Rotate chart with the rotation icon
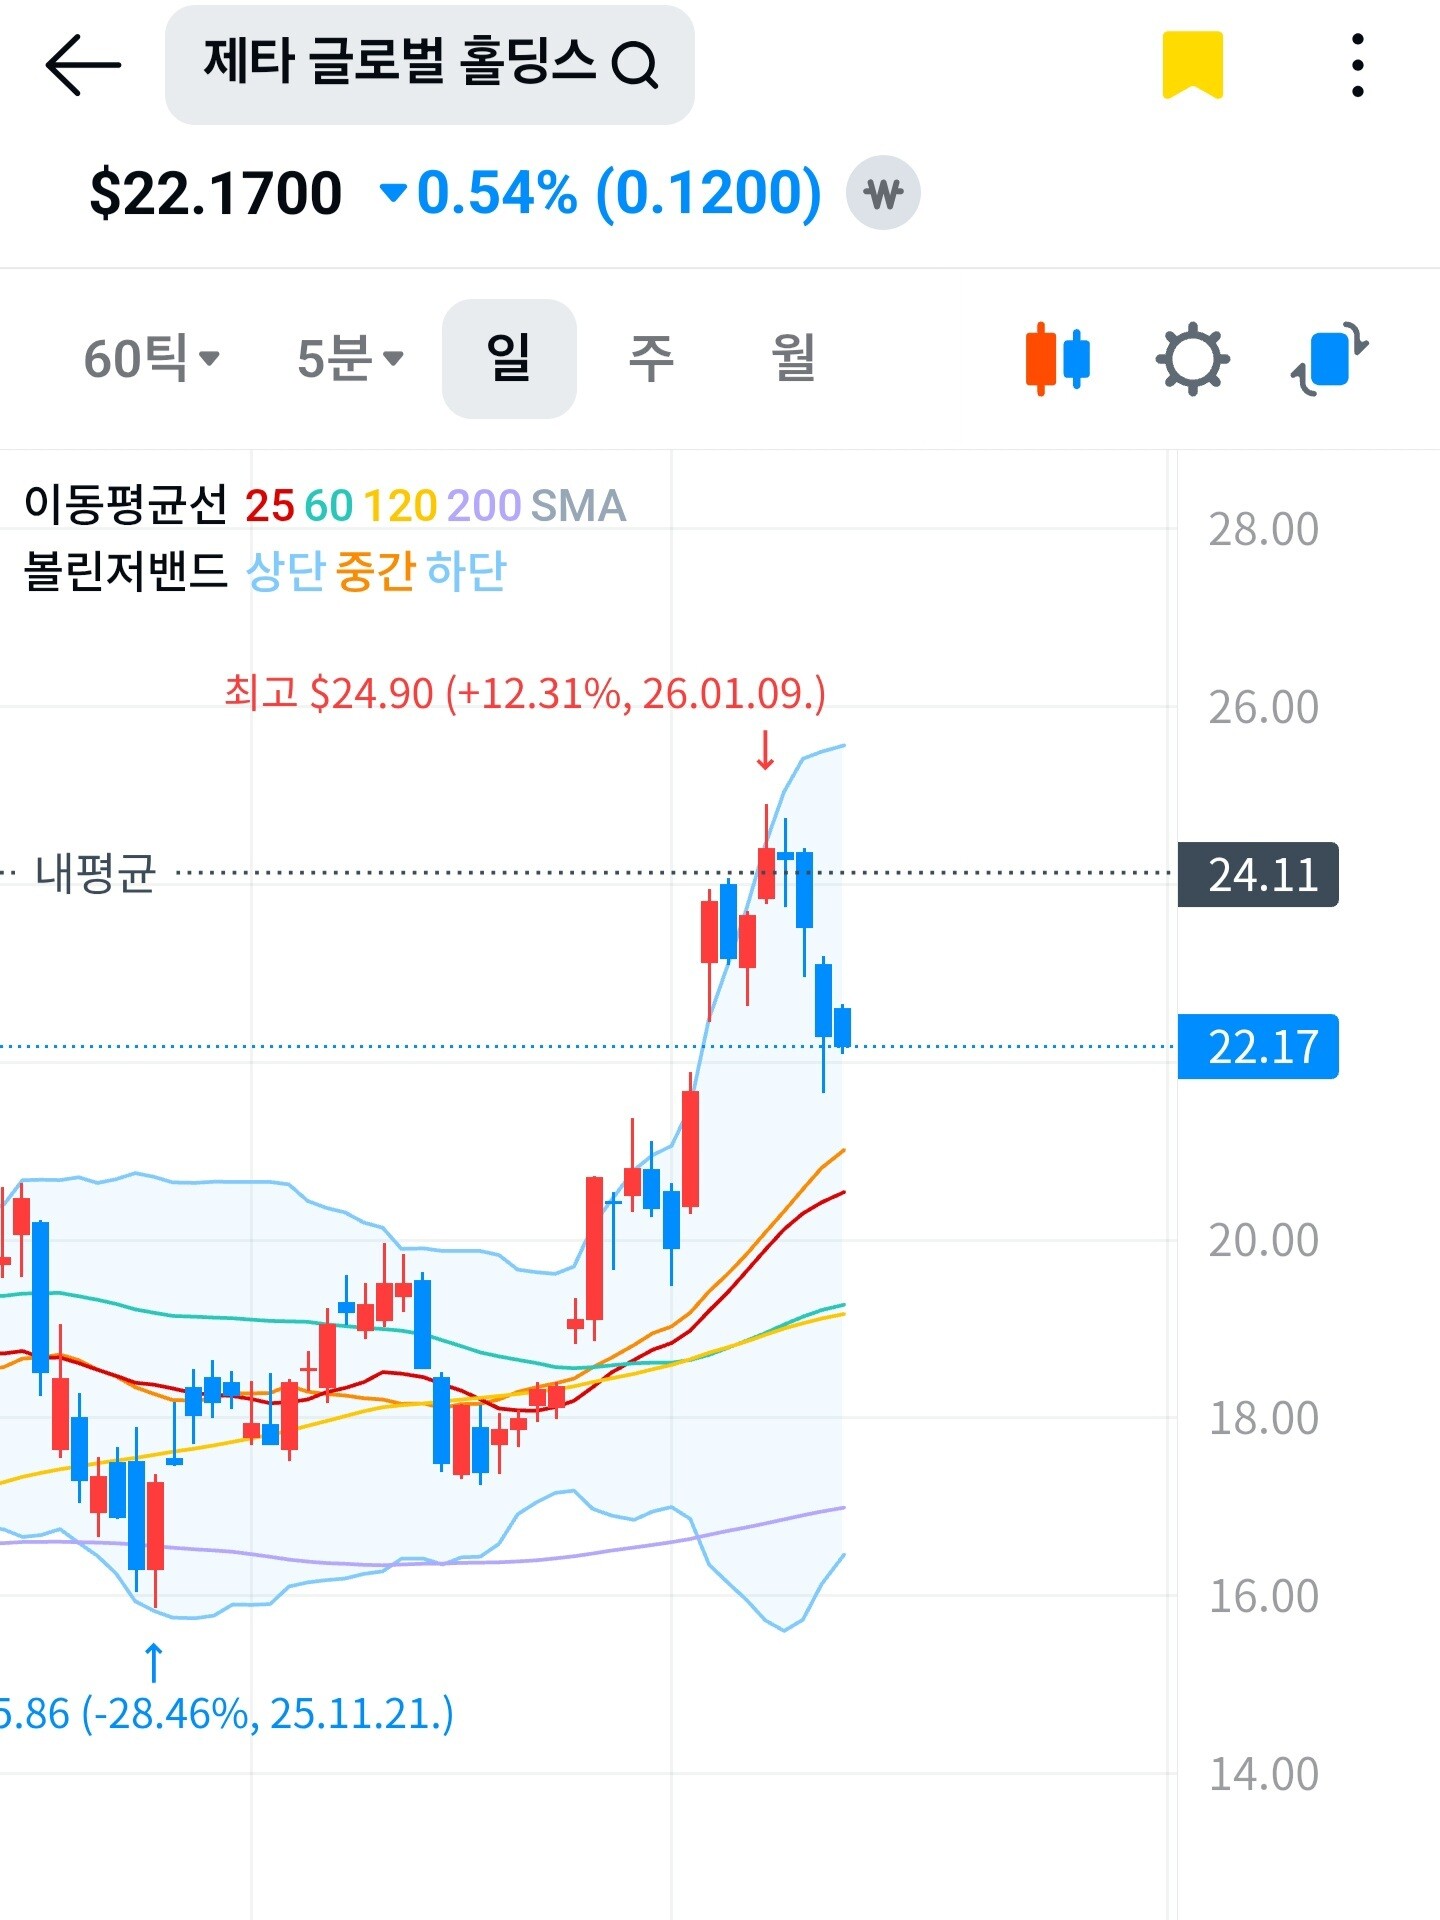The width and height of the screenshot is (1440, 1920). (x=1329, y=358)
